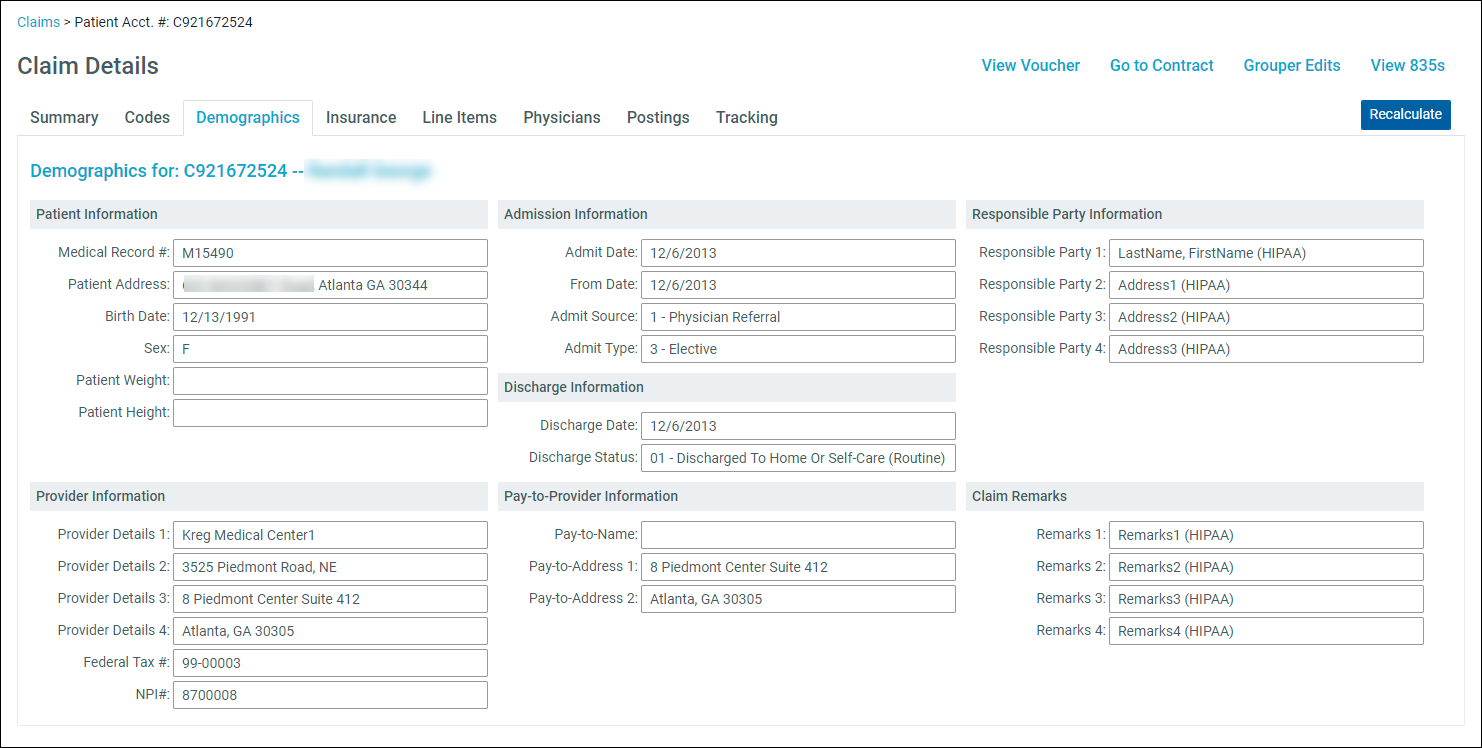This screenshot has width=1482, height=748.
Task: Click the Medical Record # field
Action: [330, 253]
